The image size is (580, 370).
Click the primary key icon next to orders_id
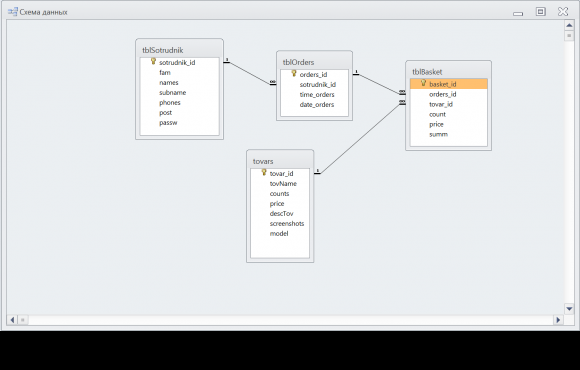[294, 74]
